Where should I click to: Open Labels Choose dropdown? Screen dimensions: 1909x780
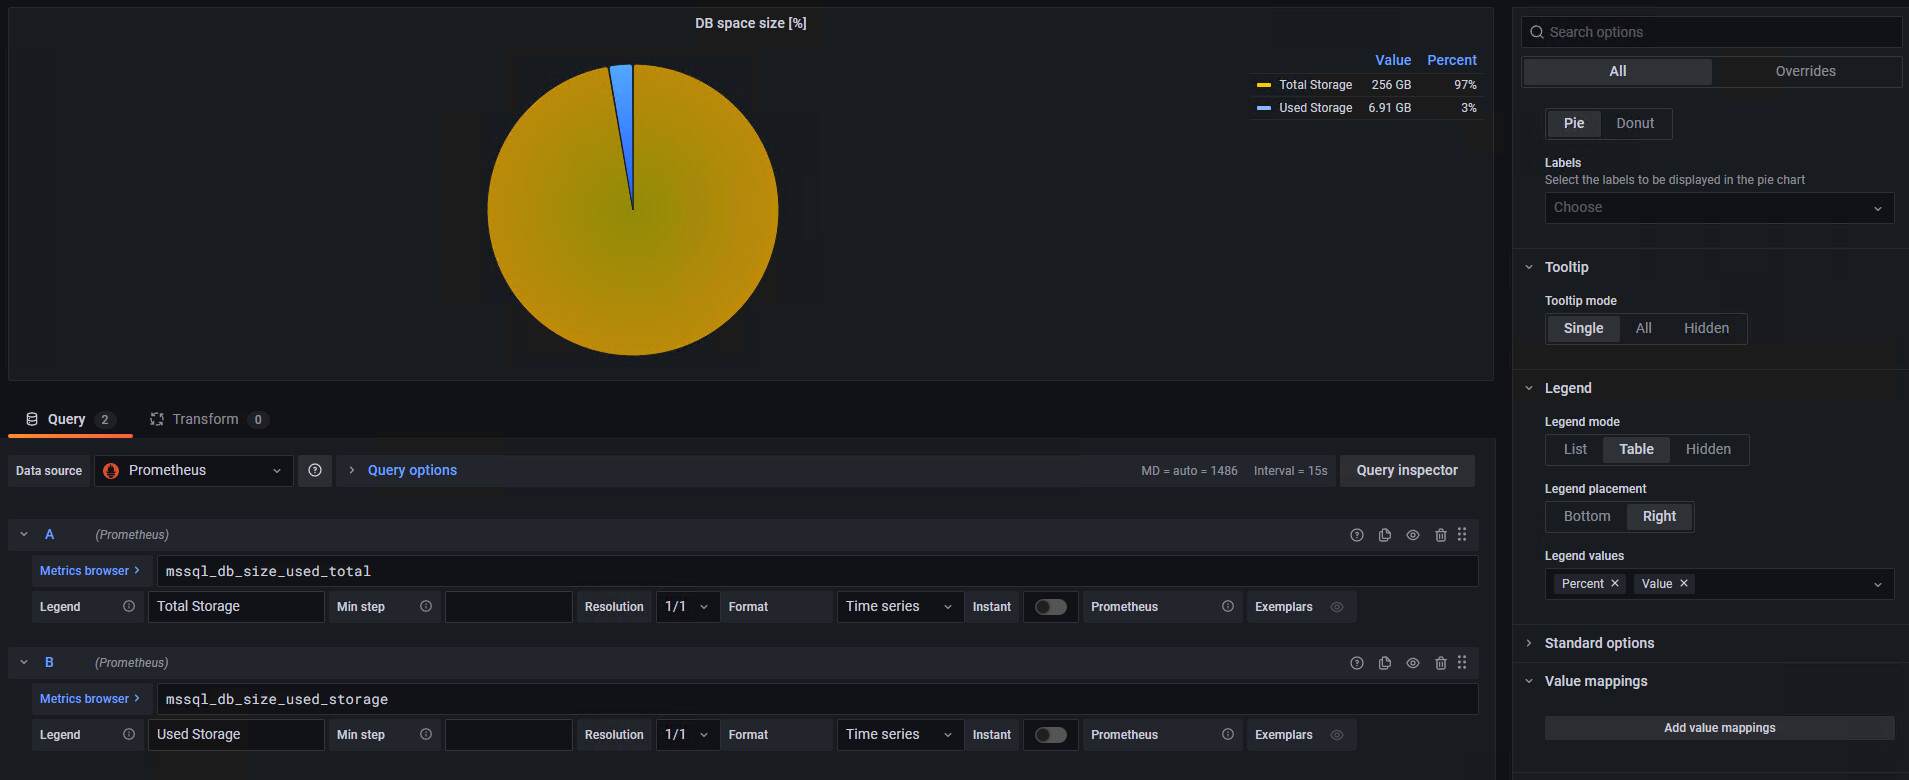tap(1719, 208)
